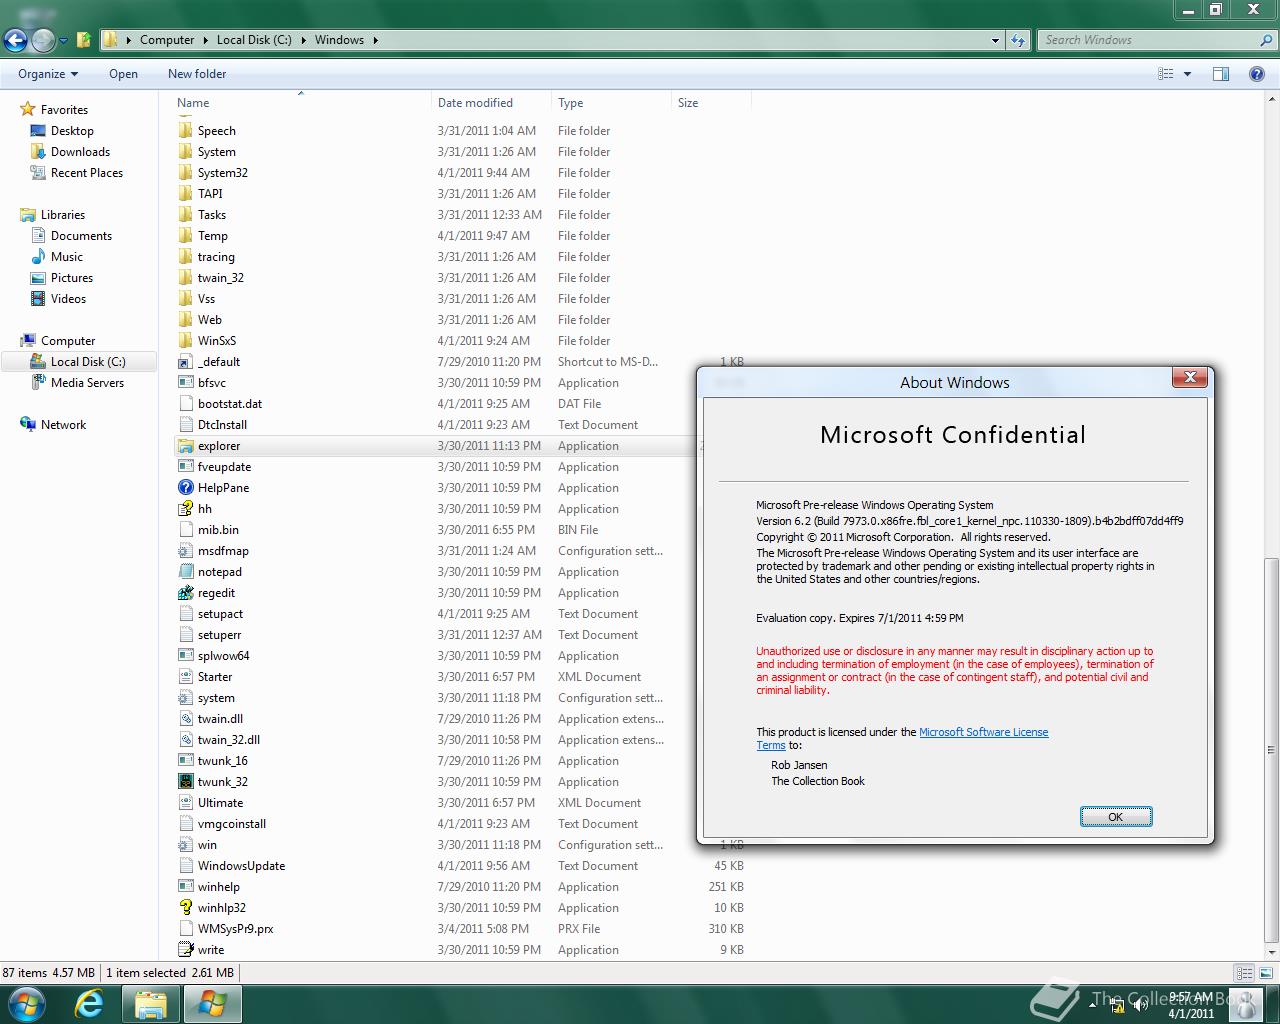
Task: Click Computer in the address breadcrumb
Action: [167, 40]
